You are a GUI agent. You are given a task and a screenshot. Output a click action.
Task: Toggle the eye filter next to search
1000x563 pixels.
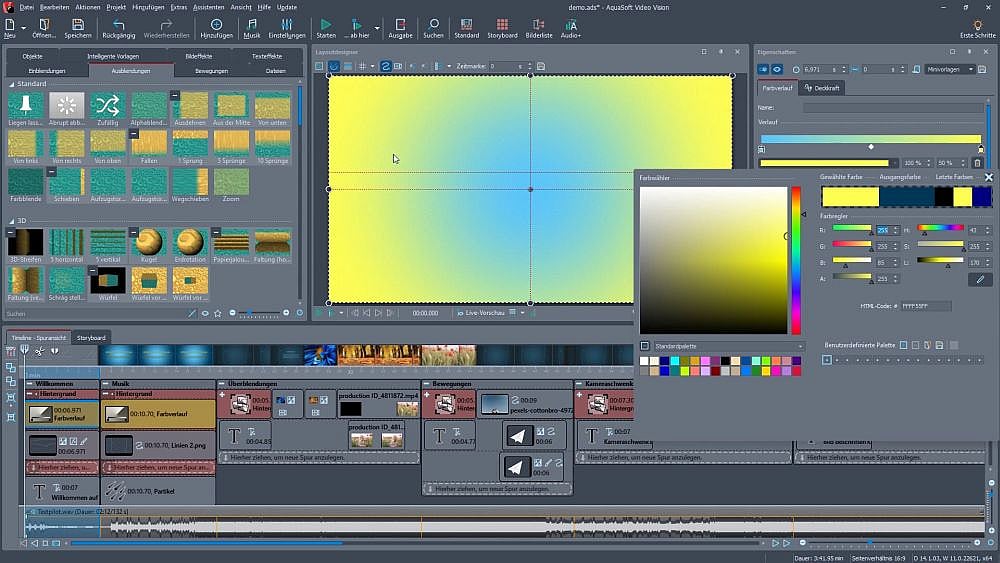click(x=205, y=313)
